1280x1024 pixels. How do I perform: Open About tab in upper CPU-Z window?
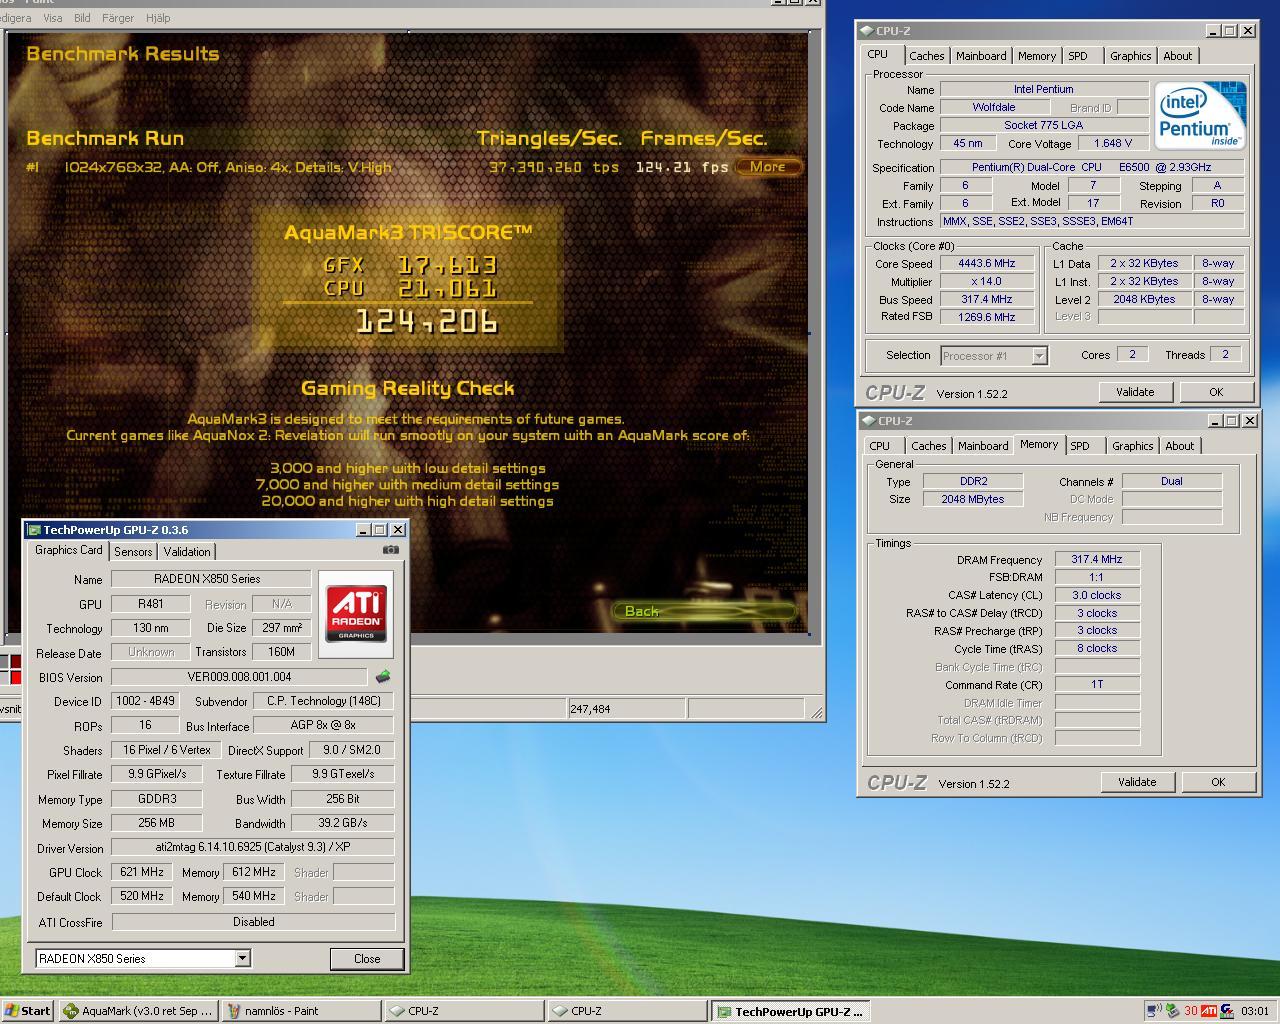coord(1178,56)
